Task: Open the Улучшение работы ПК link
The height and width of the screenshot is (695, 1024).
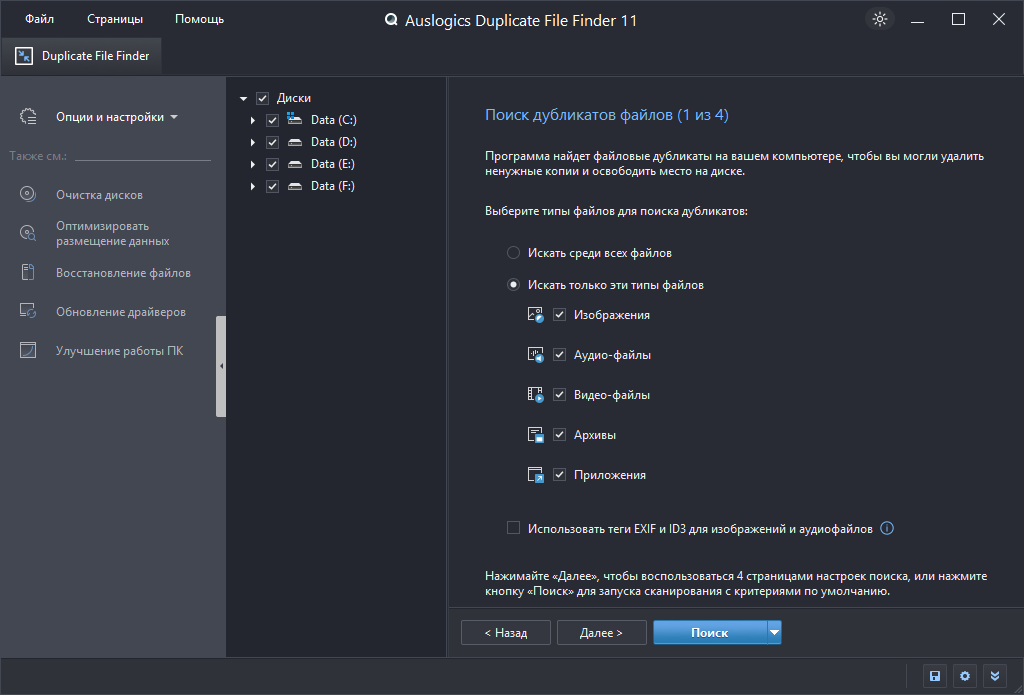Action: [x=120, y=351]
